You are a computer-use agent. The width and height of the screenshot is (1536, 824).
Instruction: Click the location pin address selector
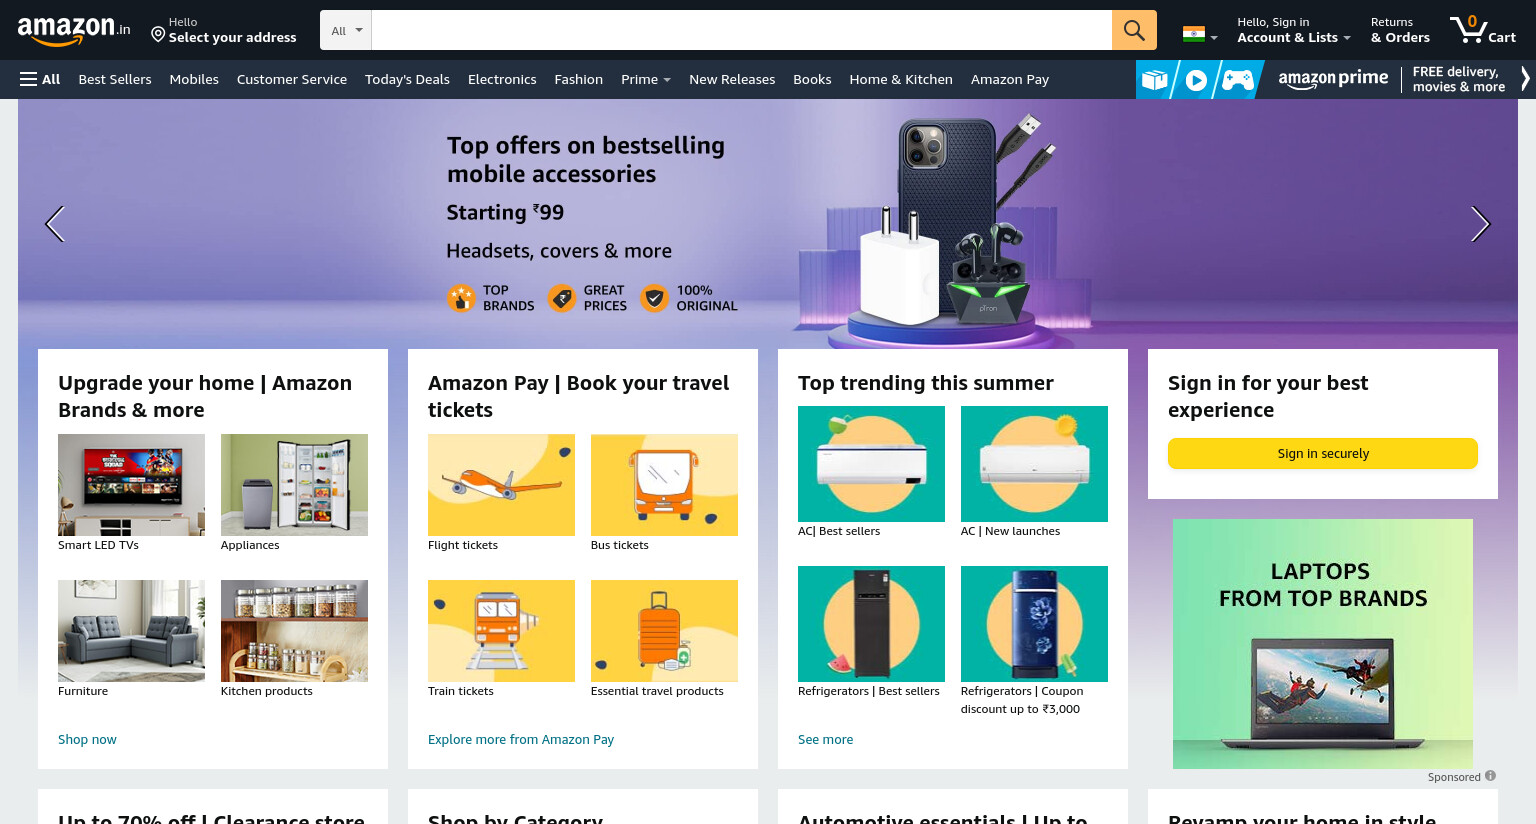click(x=224, y=30)
